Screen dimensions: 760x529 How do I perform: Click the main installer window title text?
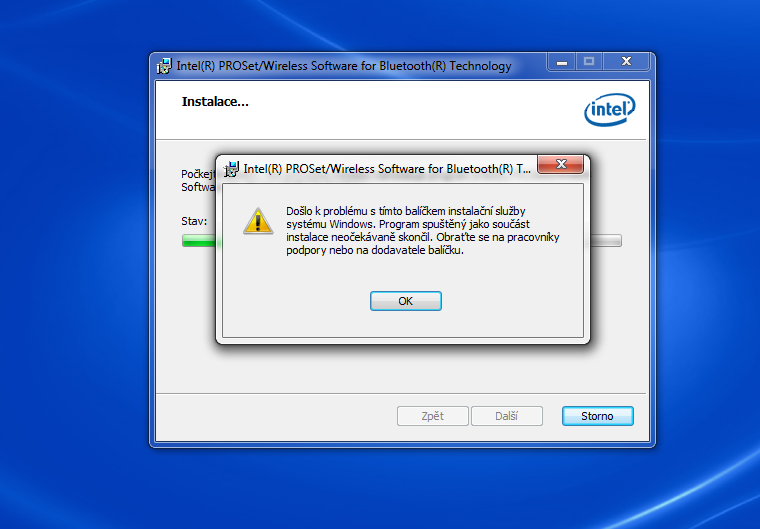344,66
